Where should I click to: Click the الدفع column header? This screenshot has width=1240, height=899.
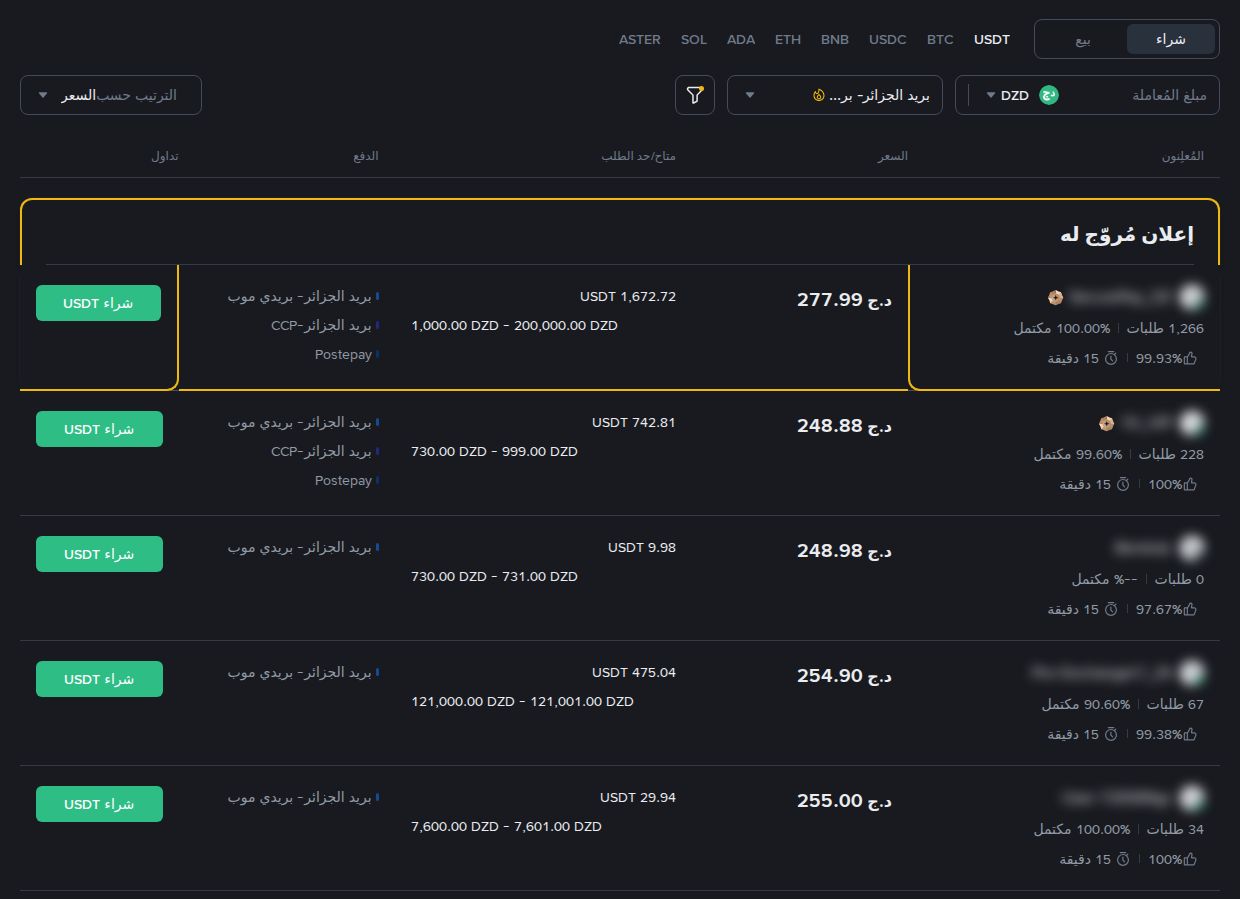[x=366, y=157]
